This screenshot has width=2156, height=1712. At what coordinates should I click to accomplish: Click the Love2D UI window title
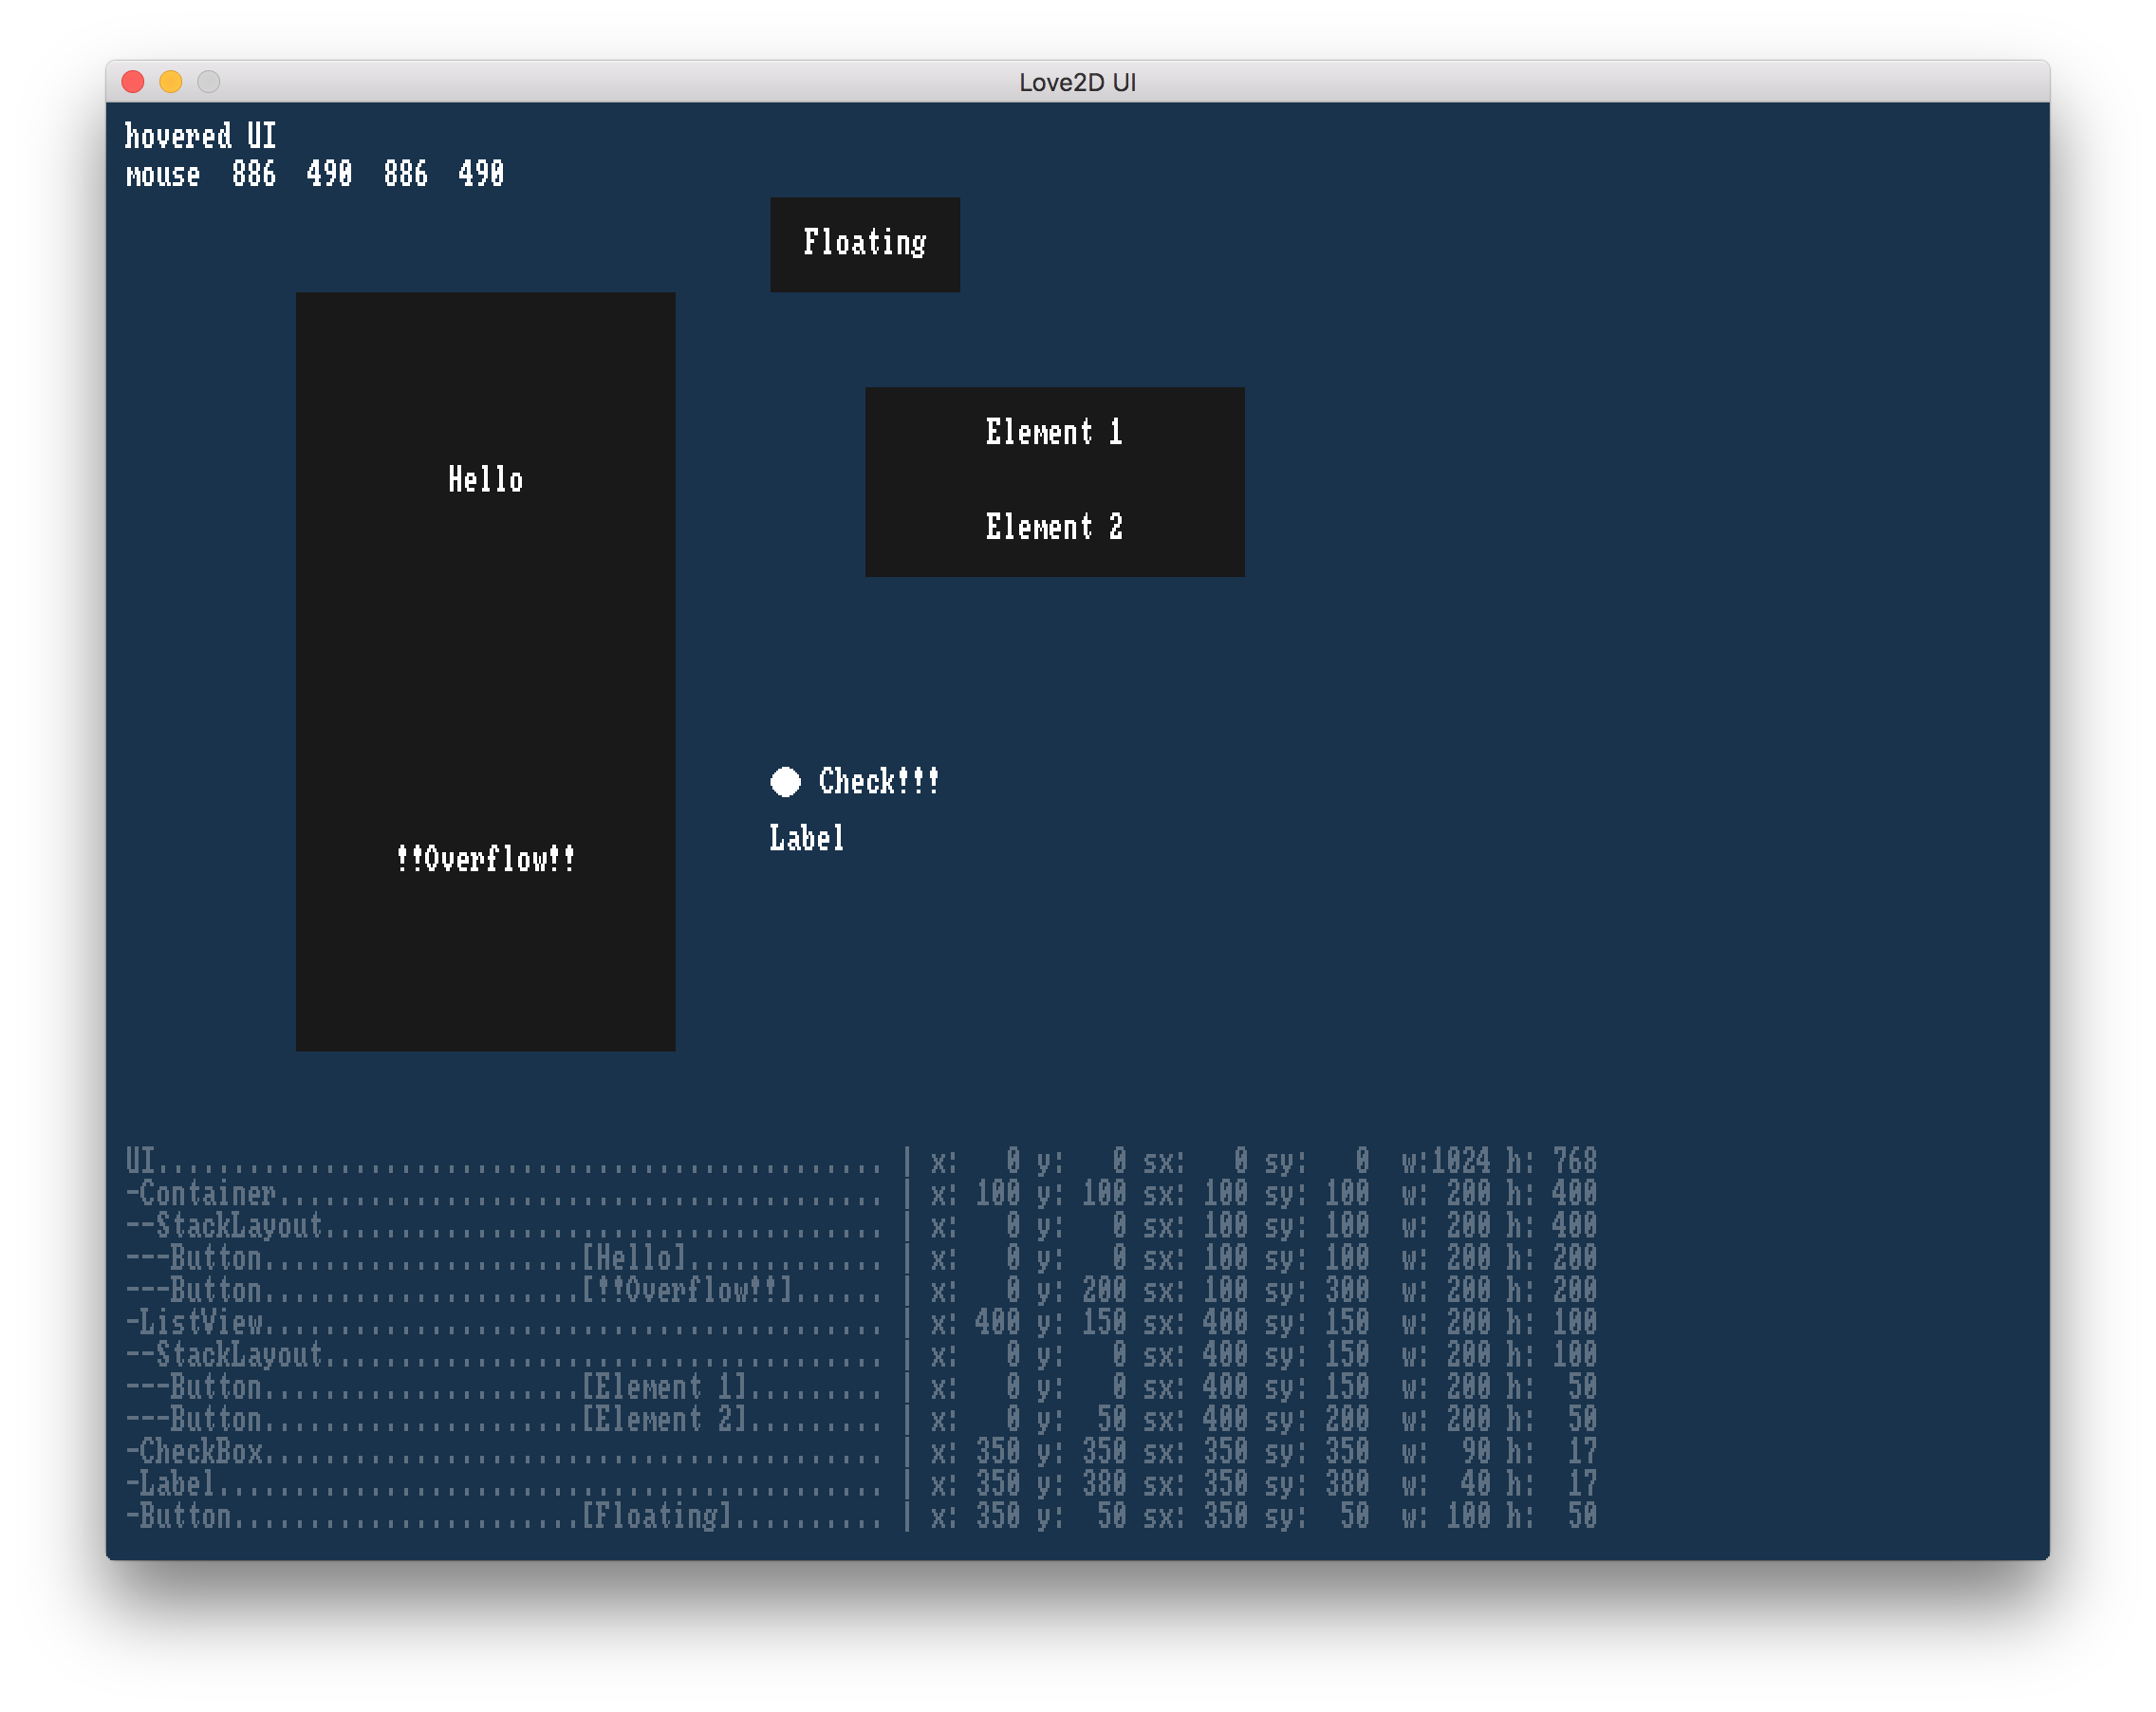point(1077,82)
